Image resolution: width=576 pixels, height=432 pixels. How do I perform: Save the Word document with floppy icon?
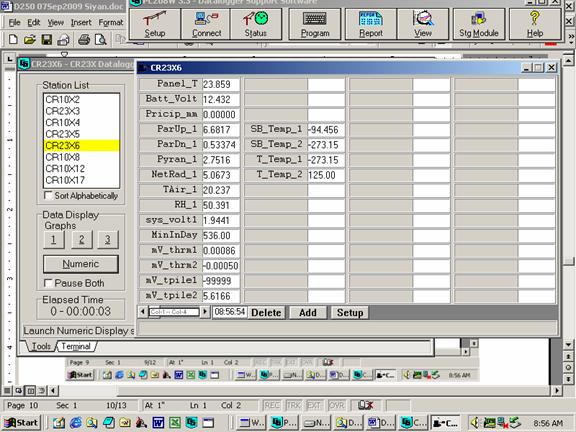(x=47, y=39)
